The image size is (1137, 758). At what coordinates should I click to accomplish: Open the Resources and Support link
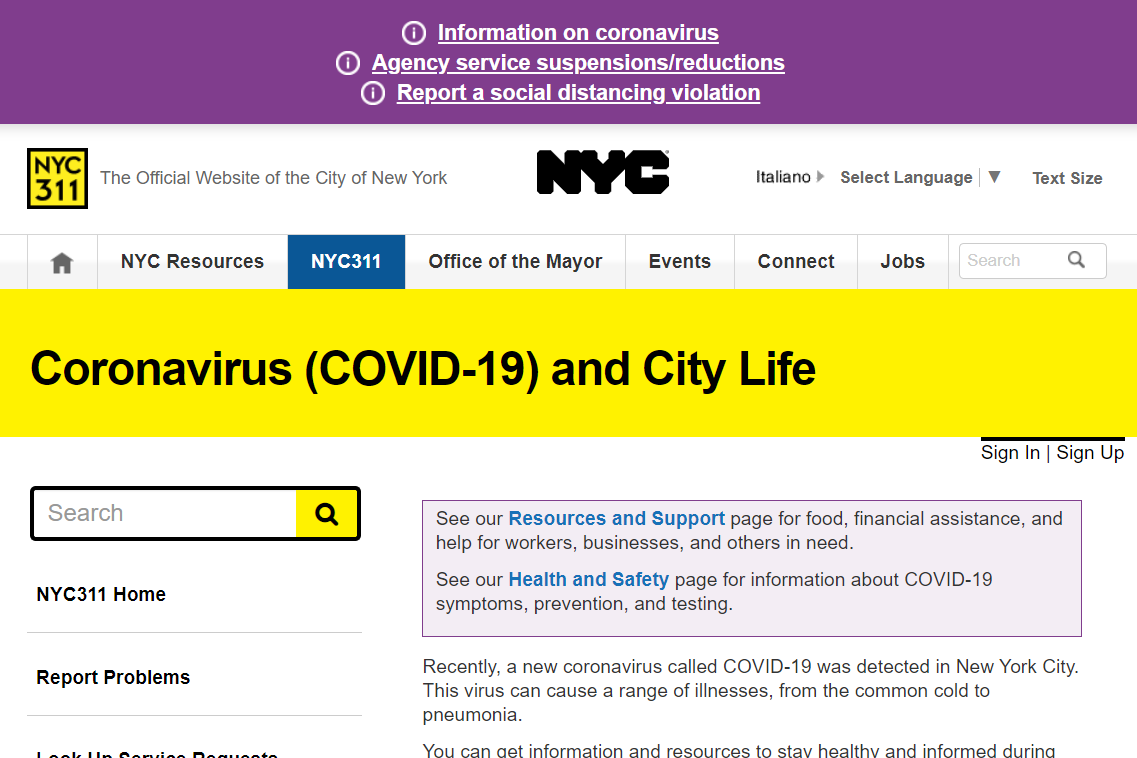pyautogui.click(x=616, y=519)
